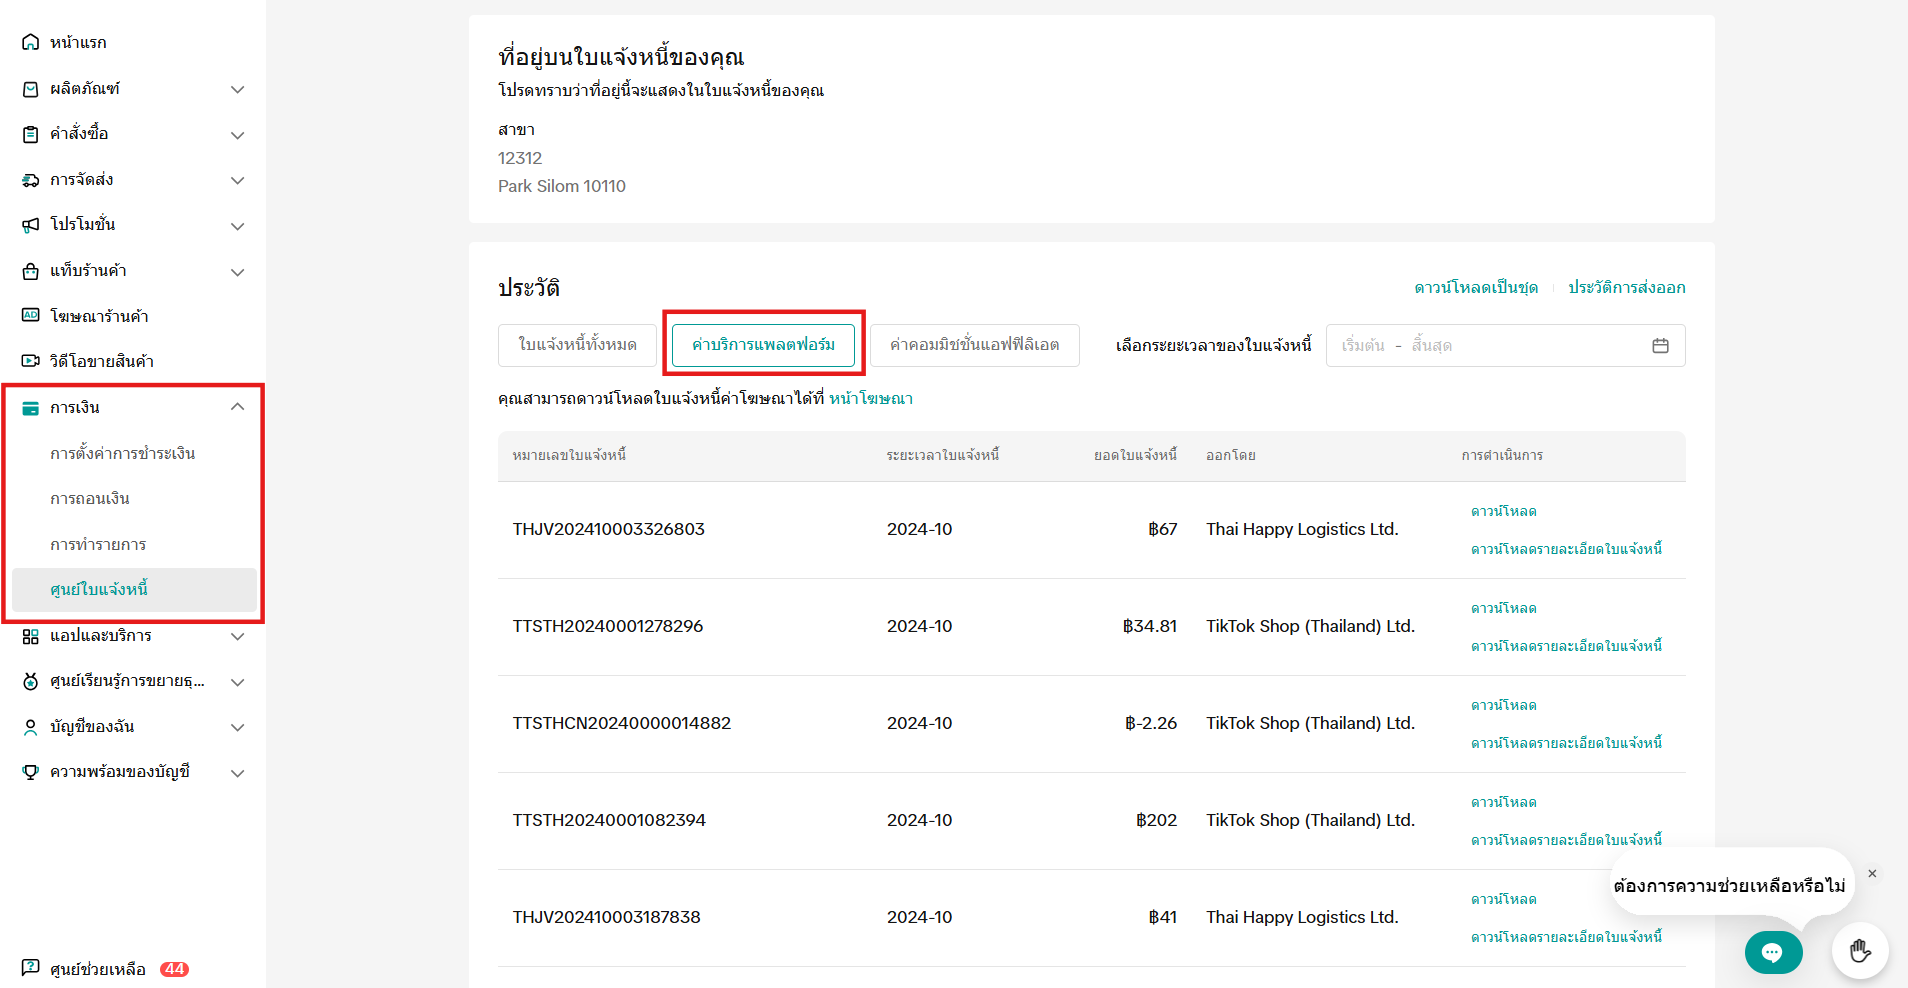Open ประวัติการส่งออก link

click(1626, 288)
